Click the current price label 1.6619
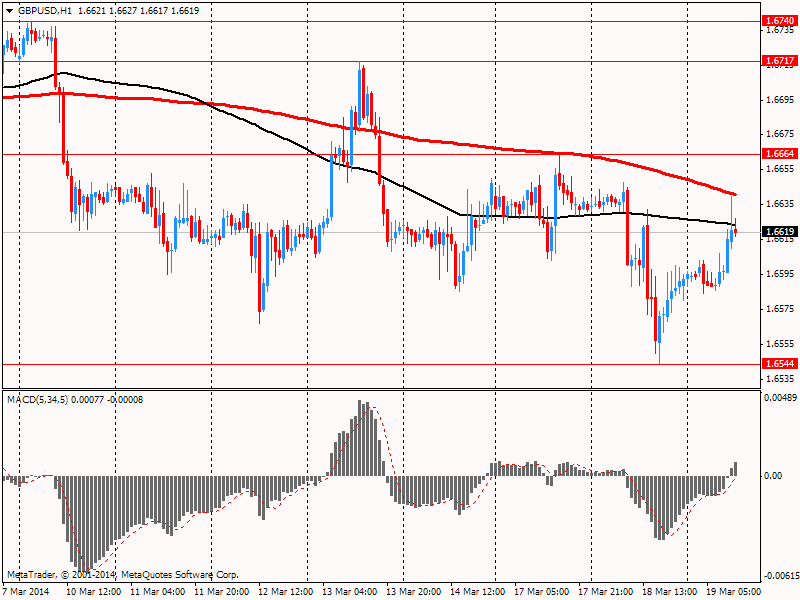Image resolution: width=800 pixels, height=600 pixels. (x=779, y=232)
